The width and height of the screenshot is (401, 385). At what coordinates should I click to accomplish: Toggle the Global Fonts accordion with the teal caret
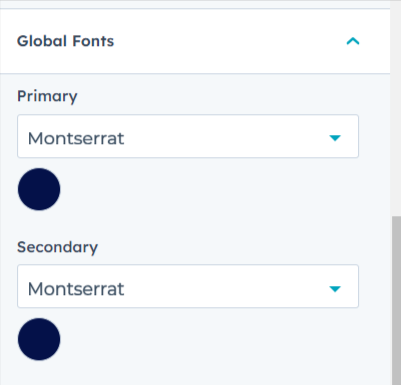point(353,41)
